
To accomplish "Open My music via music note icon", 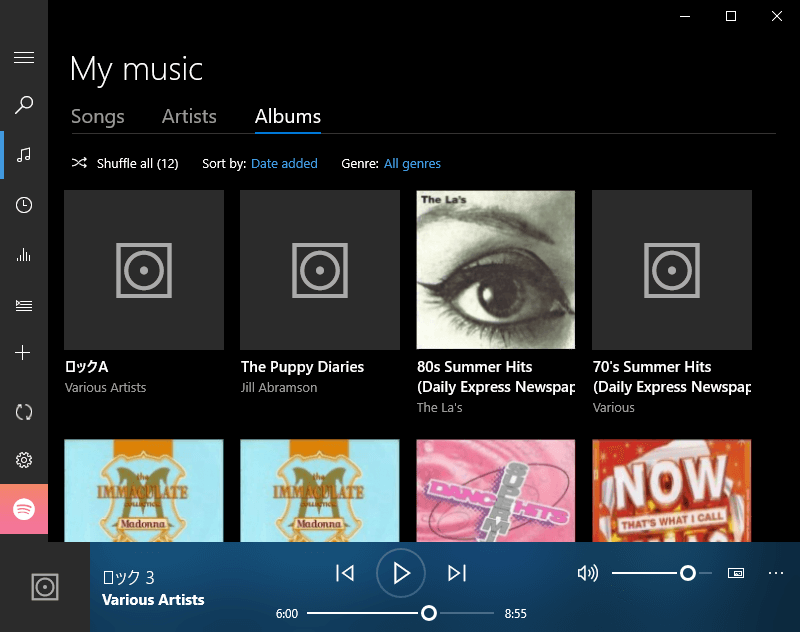I will tap(23, 155).
